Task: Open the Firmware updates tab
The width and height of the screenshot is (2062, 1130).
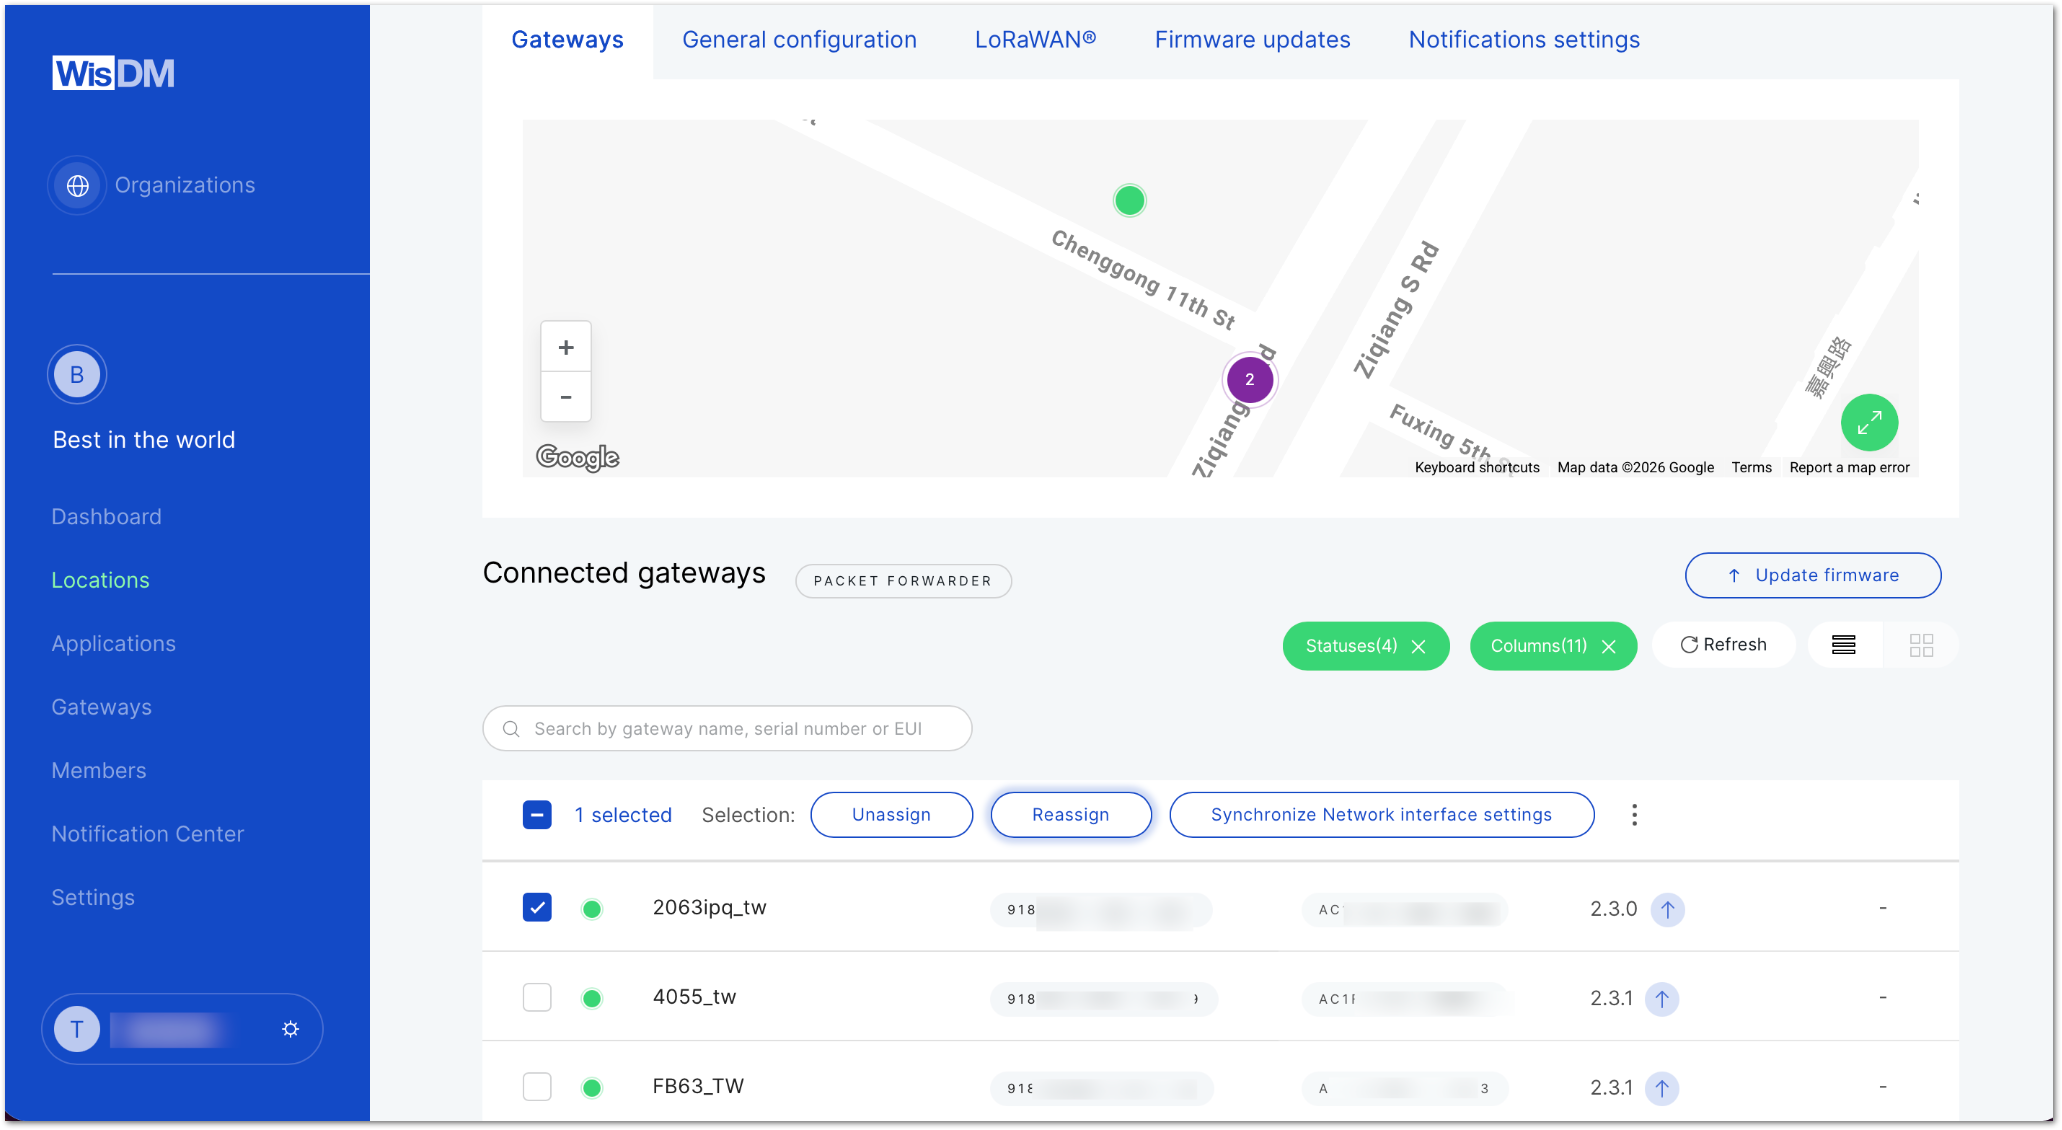Action: [1252, 39]
